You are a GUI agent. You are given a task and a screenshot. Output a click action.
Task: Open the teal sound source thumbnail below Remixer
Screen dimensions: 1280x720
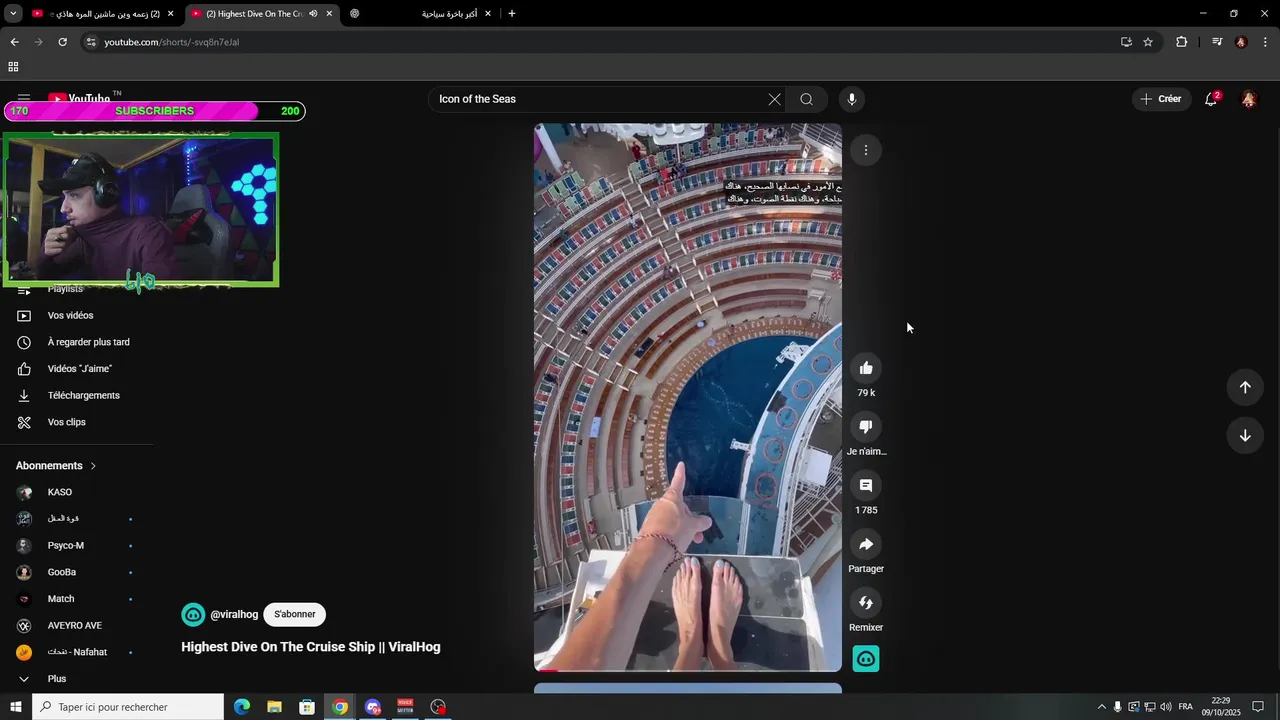[866, 659]
